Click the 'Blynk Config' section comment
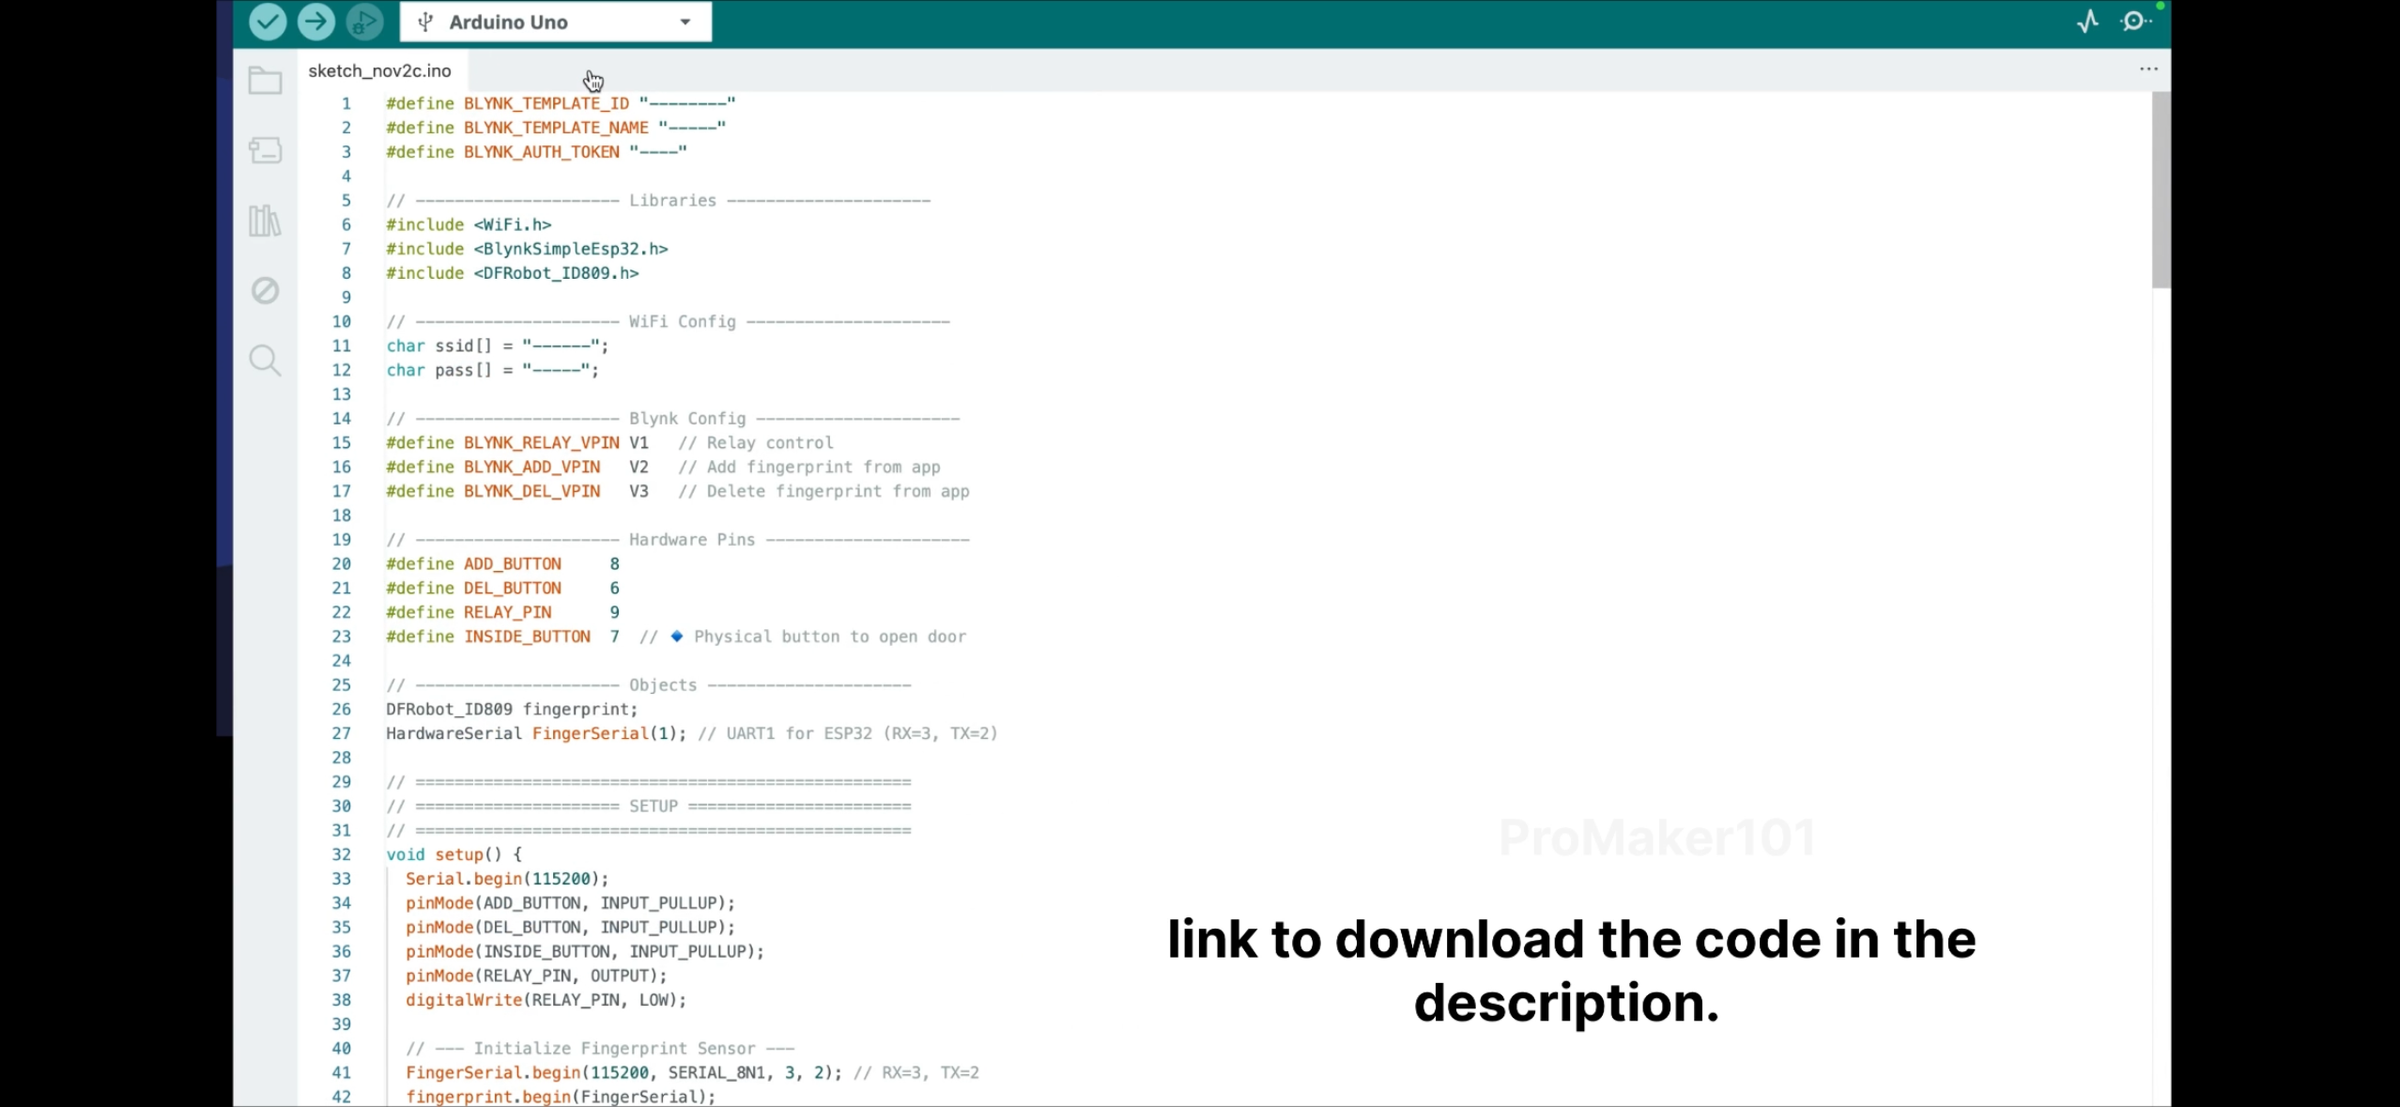This screenshot has width=2400, height=1107. click(x=687, y=419)
